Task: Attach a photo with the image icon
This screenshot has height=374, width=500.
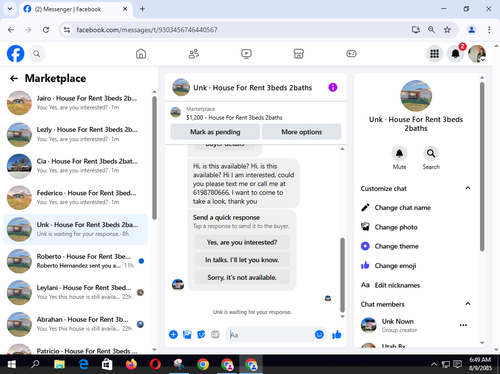Action: [187, 334]
